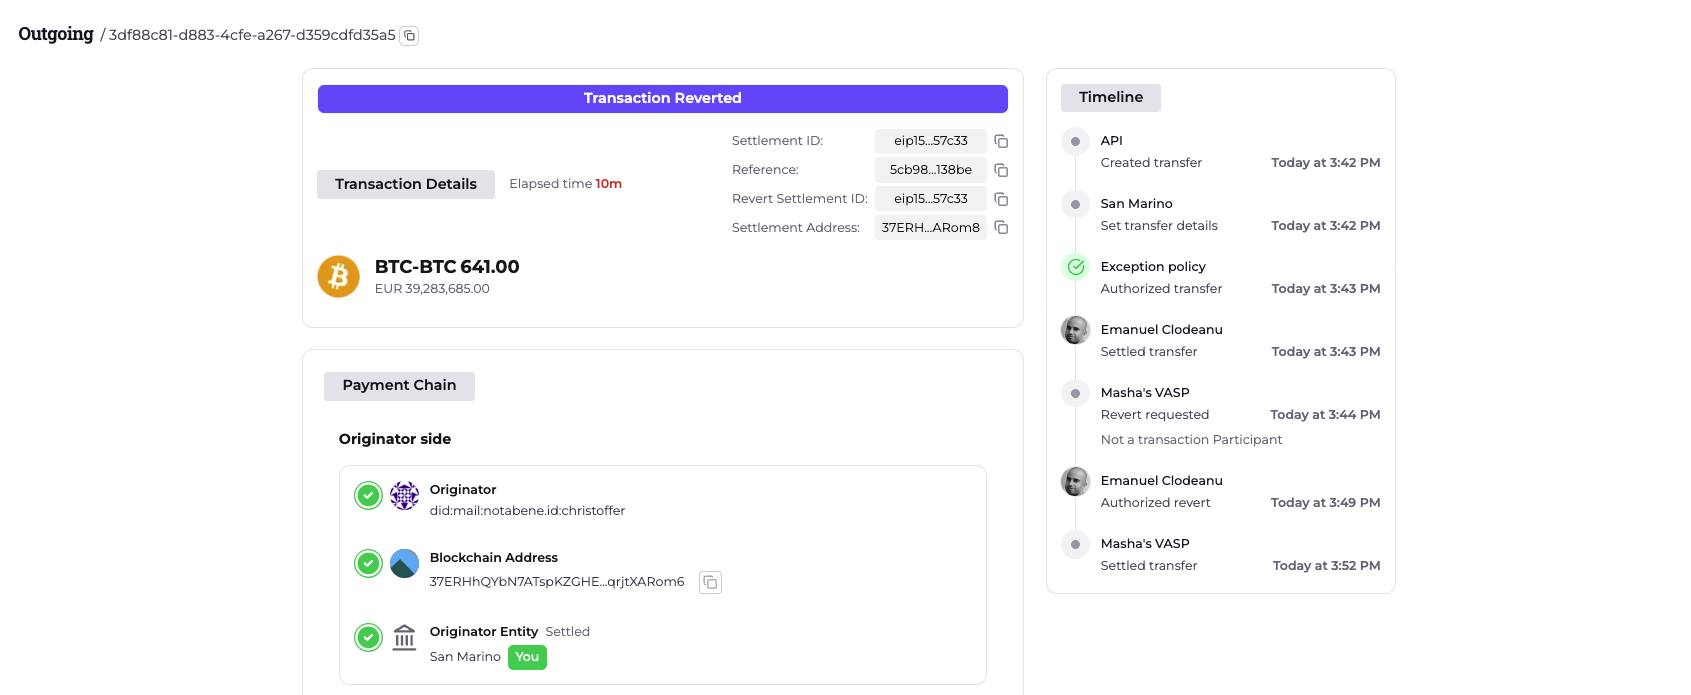1691x695 pixels.
Task: Click the Exception policy timeline title
Action: click(x=1153, y=267)
